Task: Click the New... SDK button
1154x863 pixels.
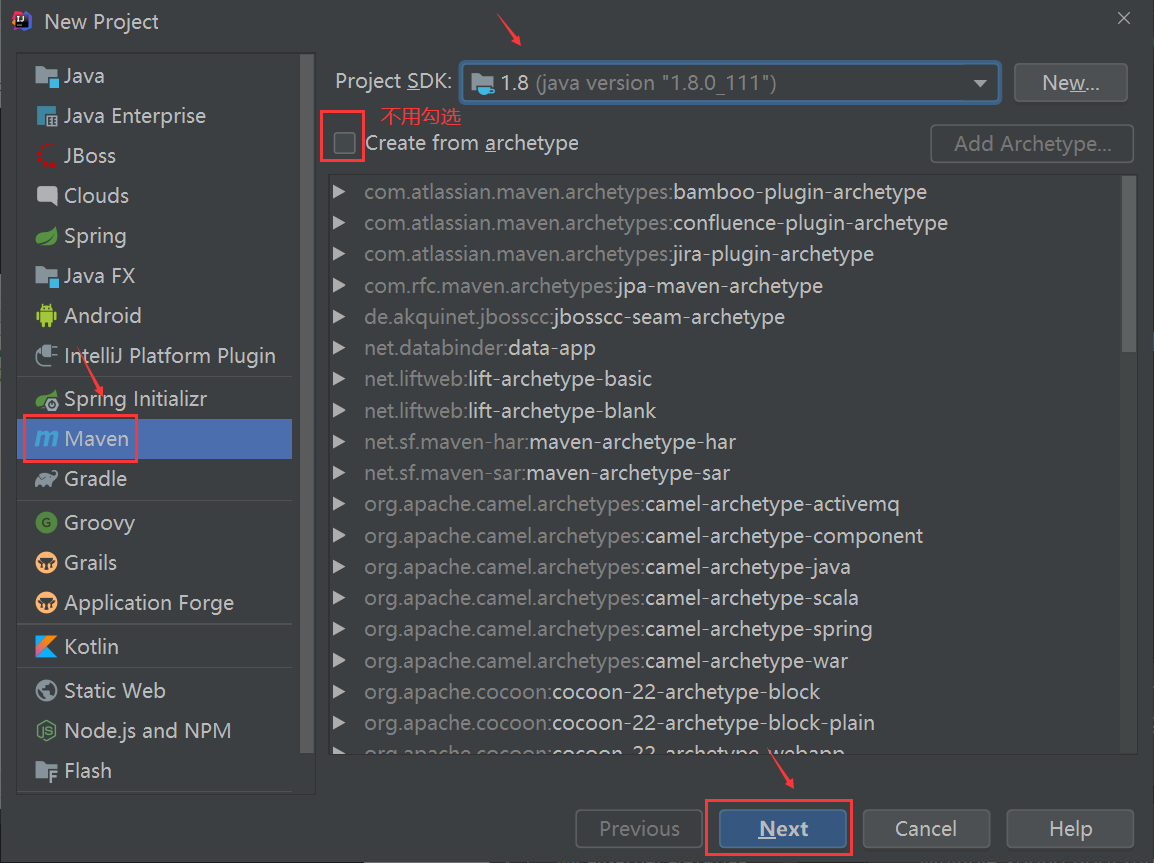Action: 1070,83
